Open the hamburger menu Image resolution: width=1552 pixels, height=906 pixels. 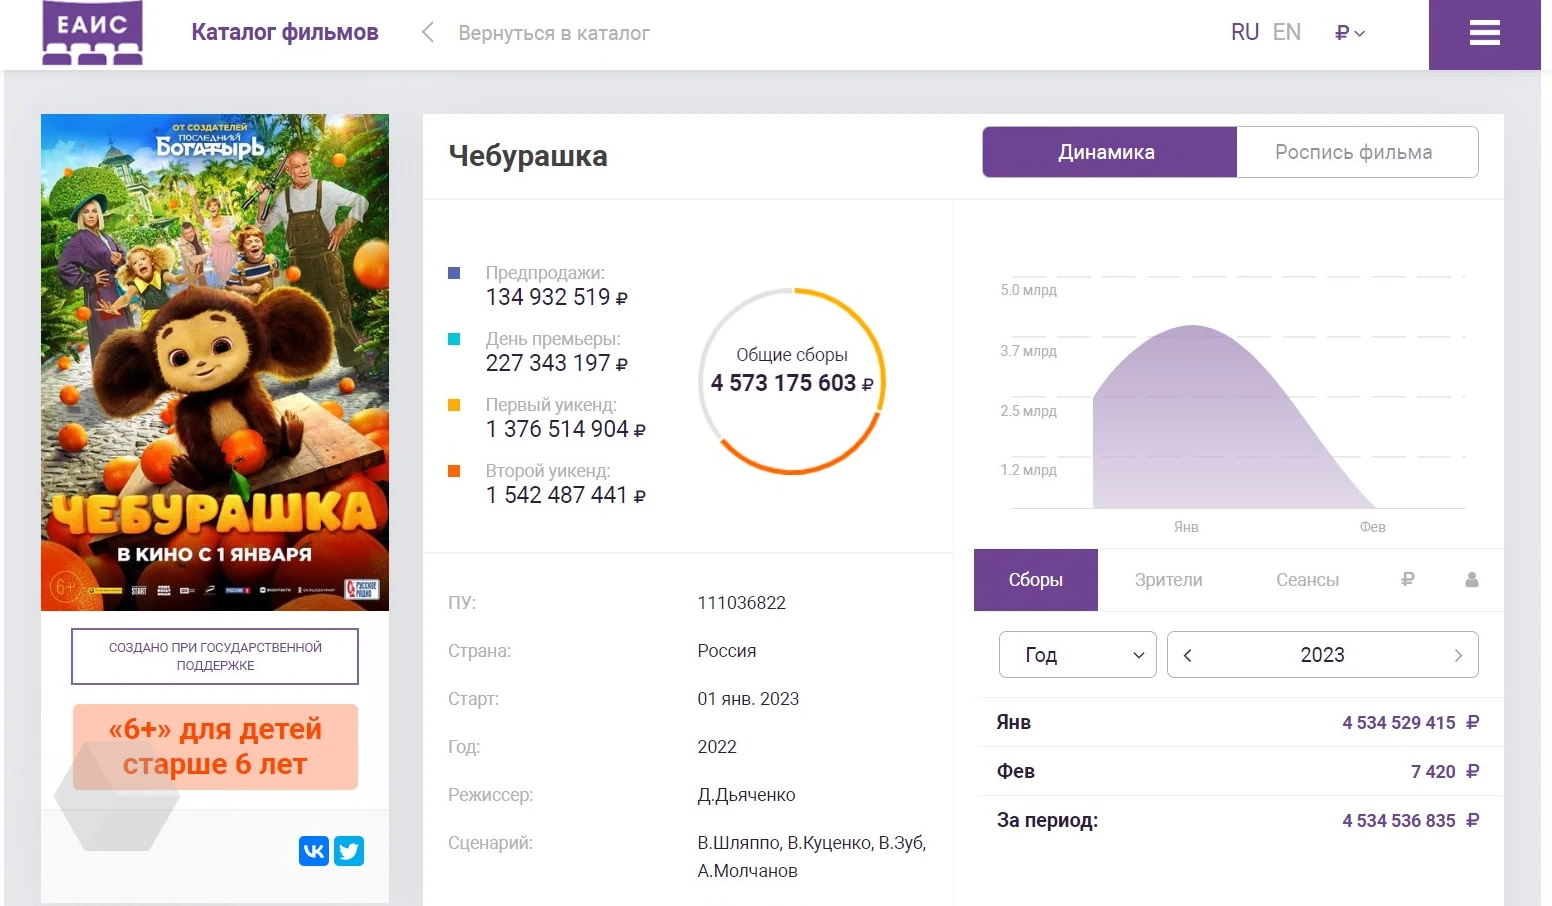point(1484,33)
